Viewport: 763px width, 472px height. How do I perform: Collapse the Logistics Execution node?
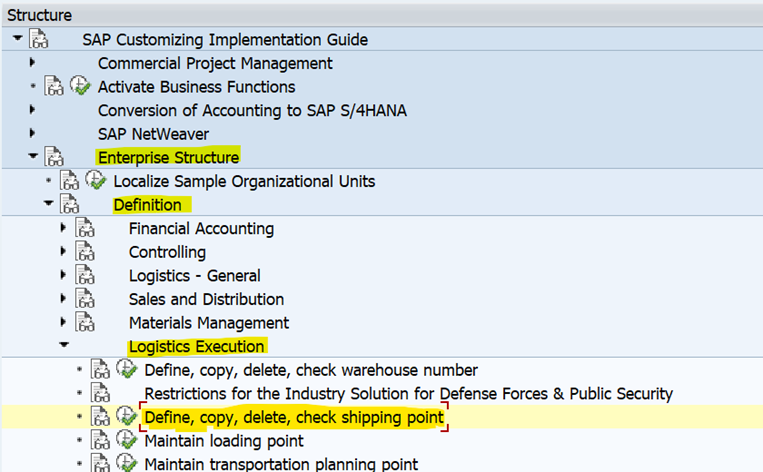click(x=64, y=346)
